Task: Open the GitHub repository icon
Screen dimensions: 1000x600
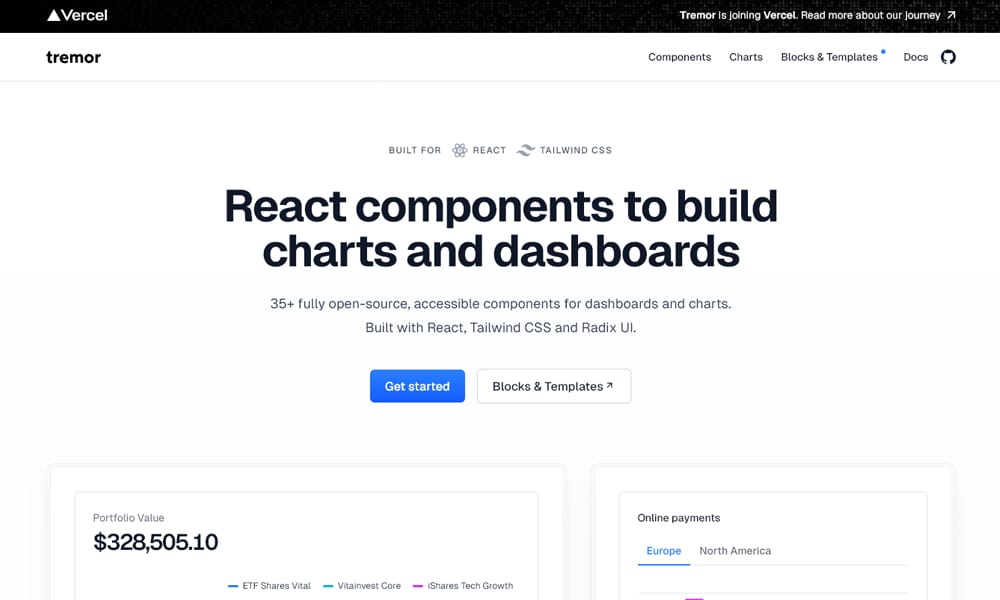Action: point(946,57)
